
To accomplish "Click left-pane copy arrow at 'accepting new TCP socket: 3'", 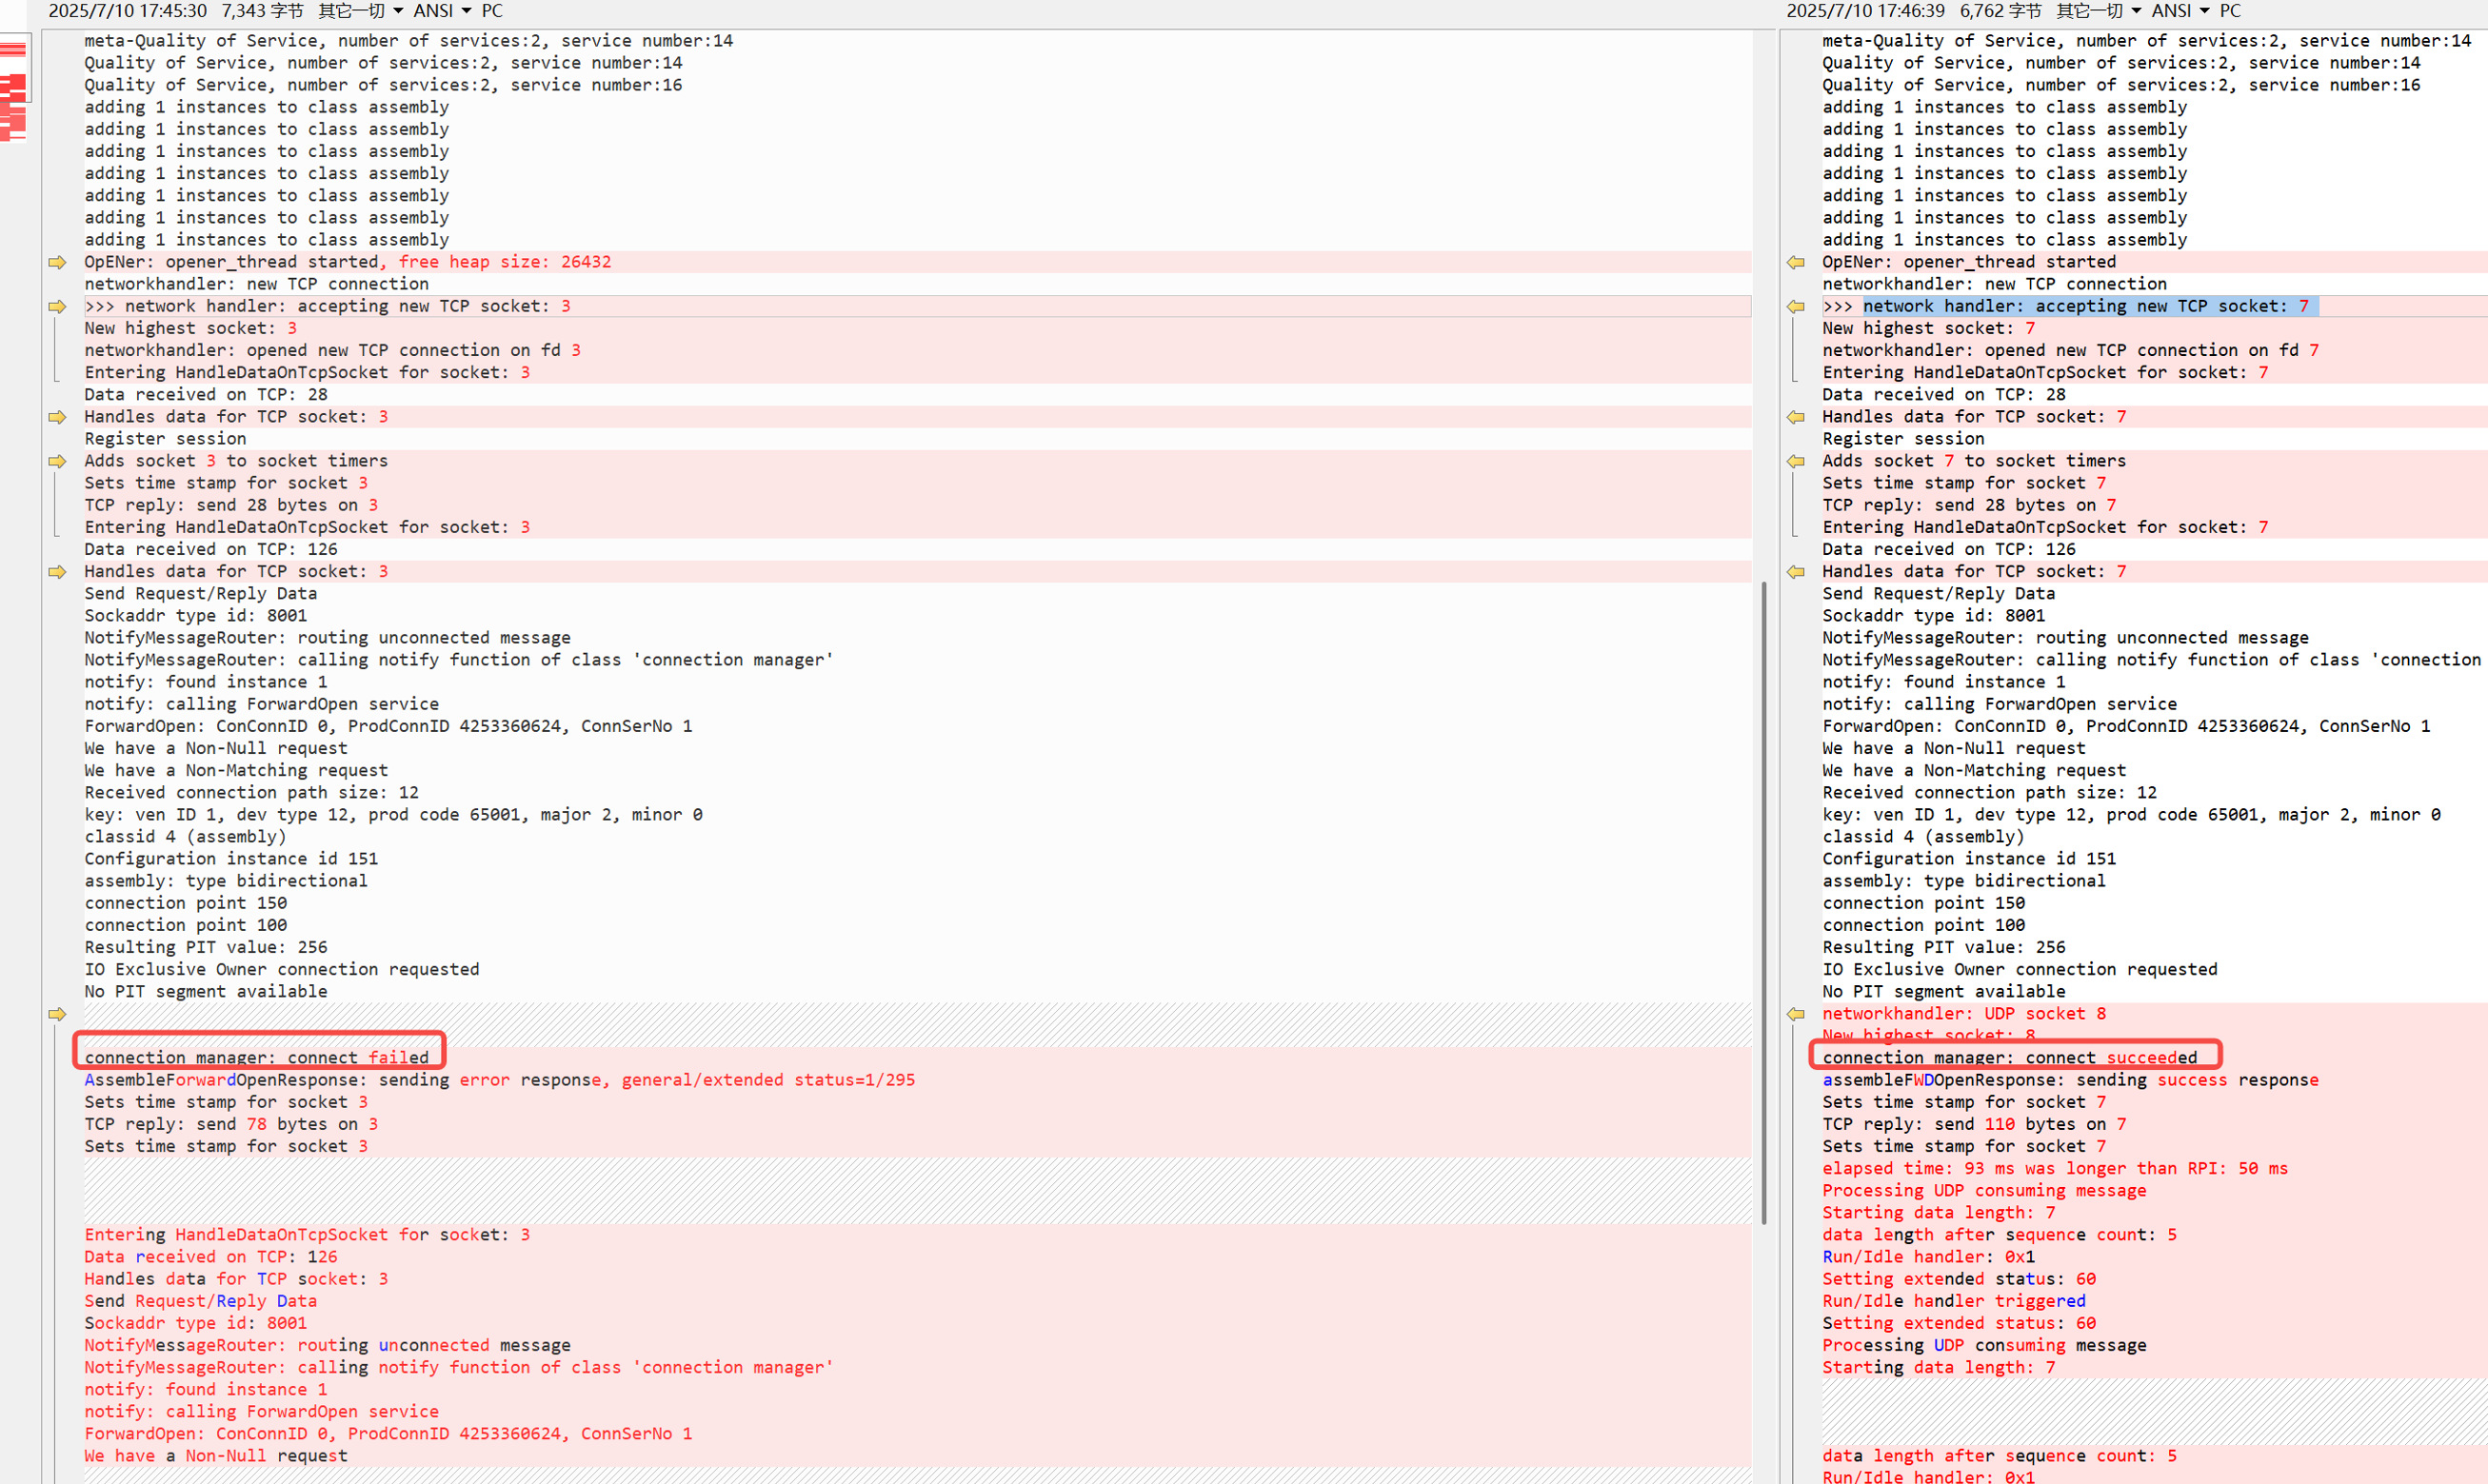I will coord(57,306).
